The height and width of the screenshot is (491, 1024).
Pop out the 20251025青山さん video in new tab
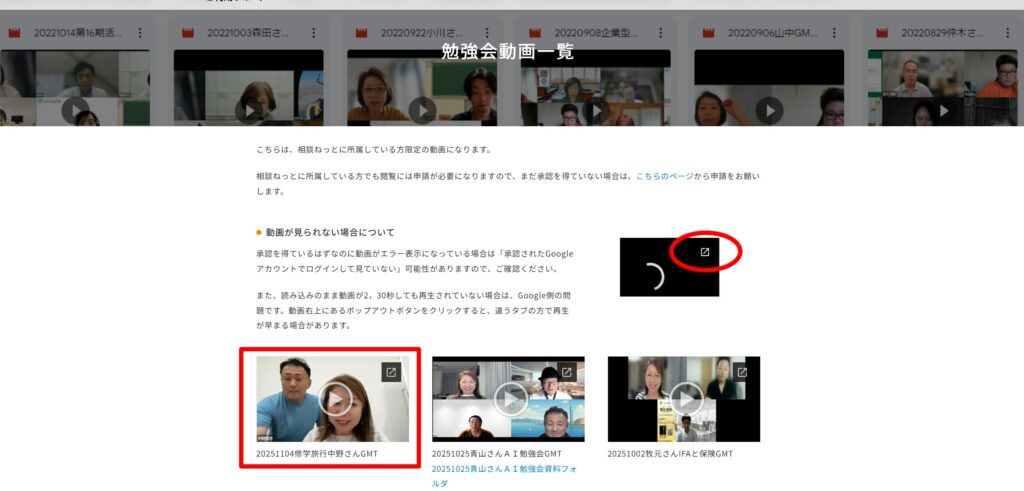click(x=567, y=372)
